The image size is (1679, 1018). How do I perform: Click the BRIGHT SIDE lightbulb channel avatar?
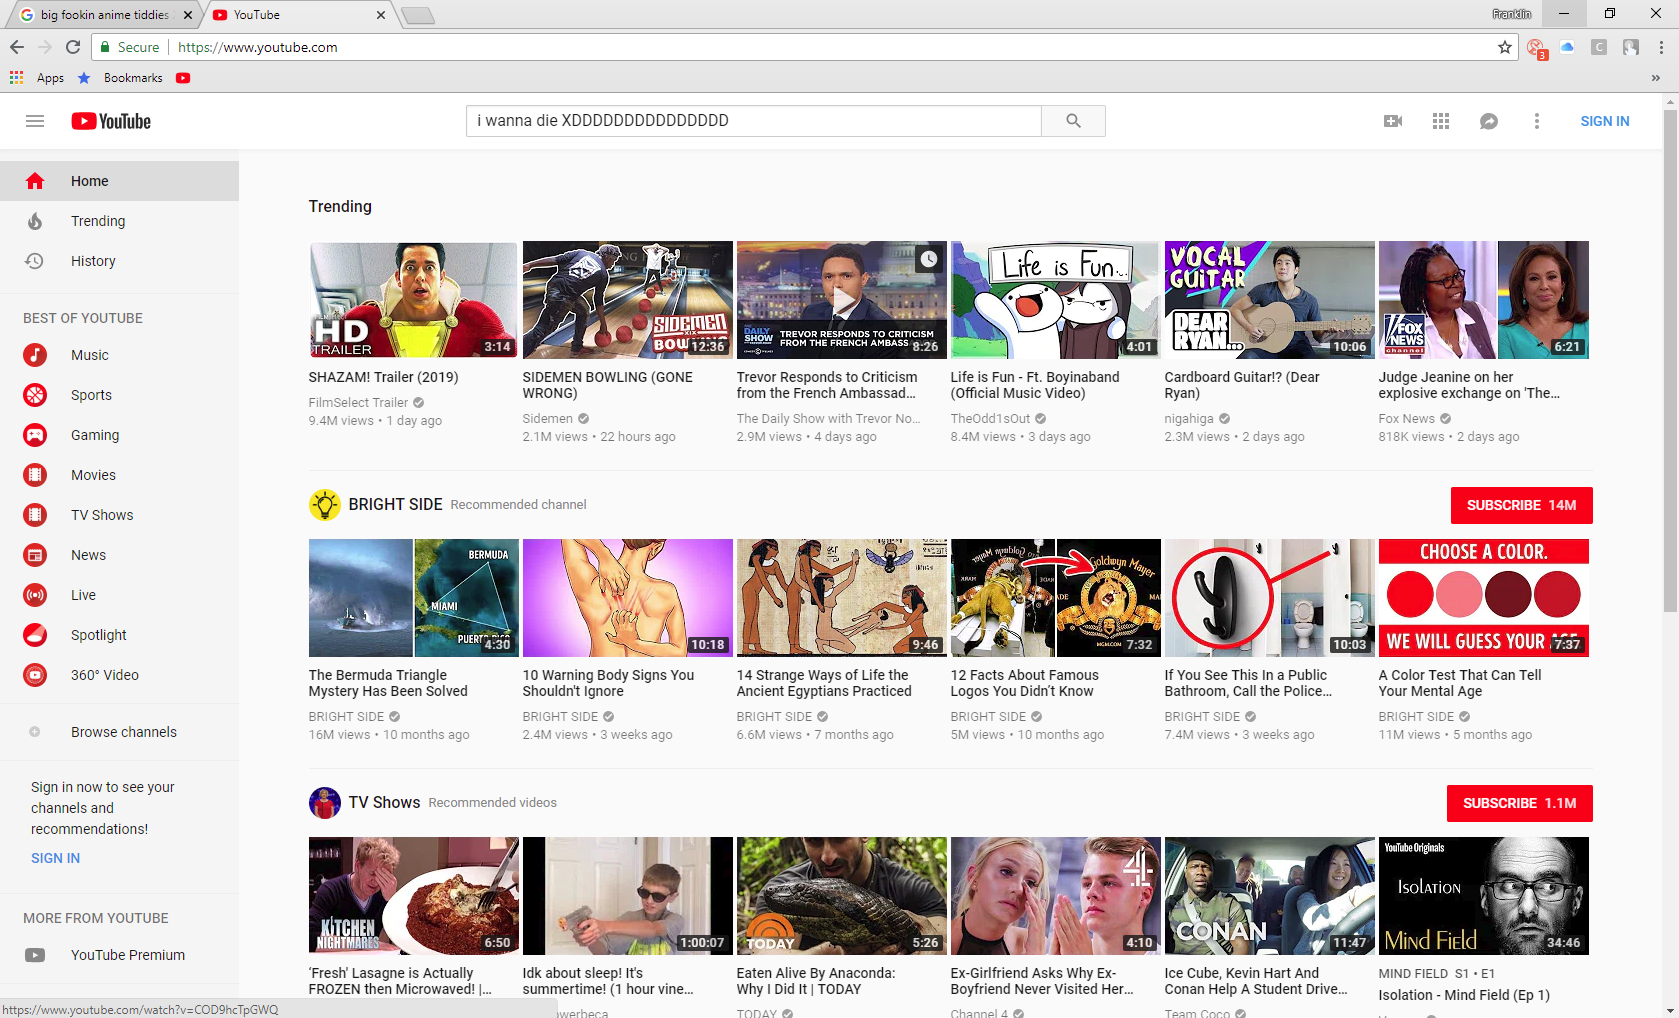coord(325,505)
